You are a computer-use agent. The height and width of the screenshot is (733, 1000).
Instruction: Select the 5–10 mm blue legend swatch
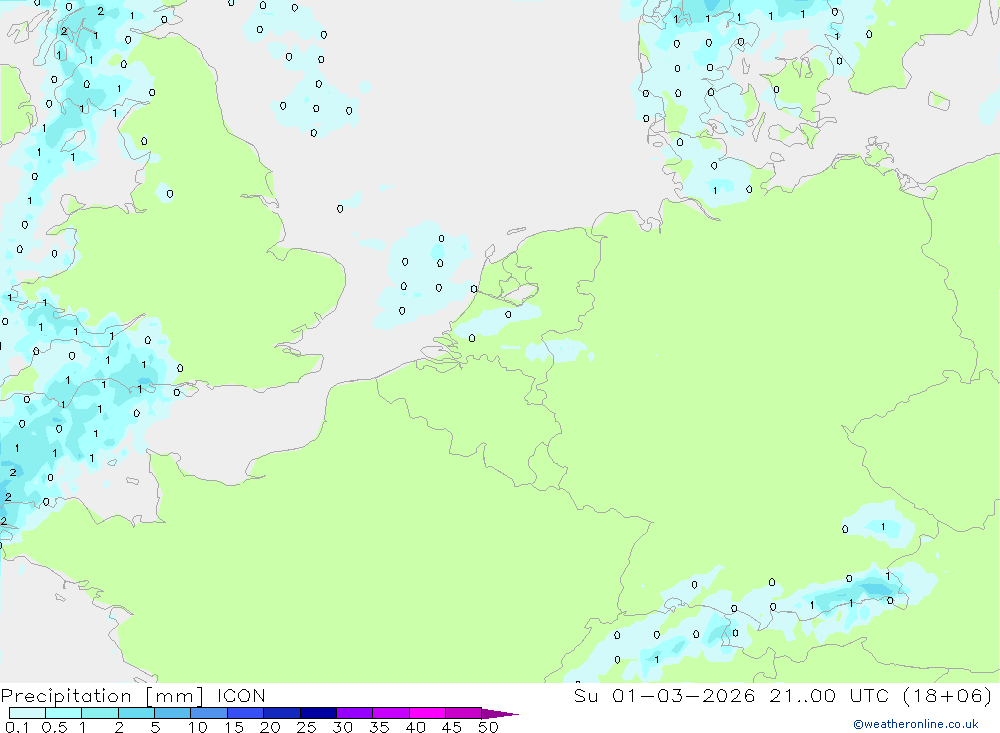click(x=173, y=713)
